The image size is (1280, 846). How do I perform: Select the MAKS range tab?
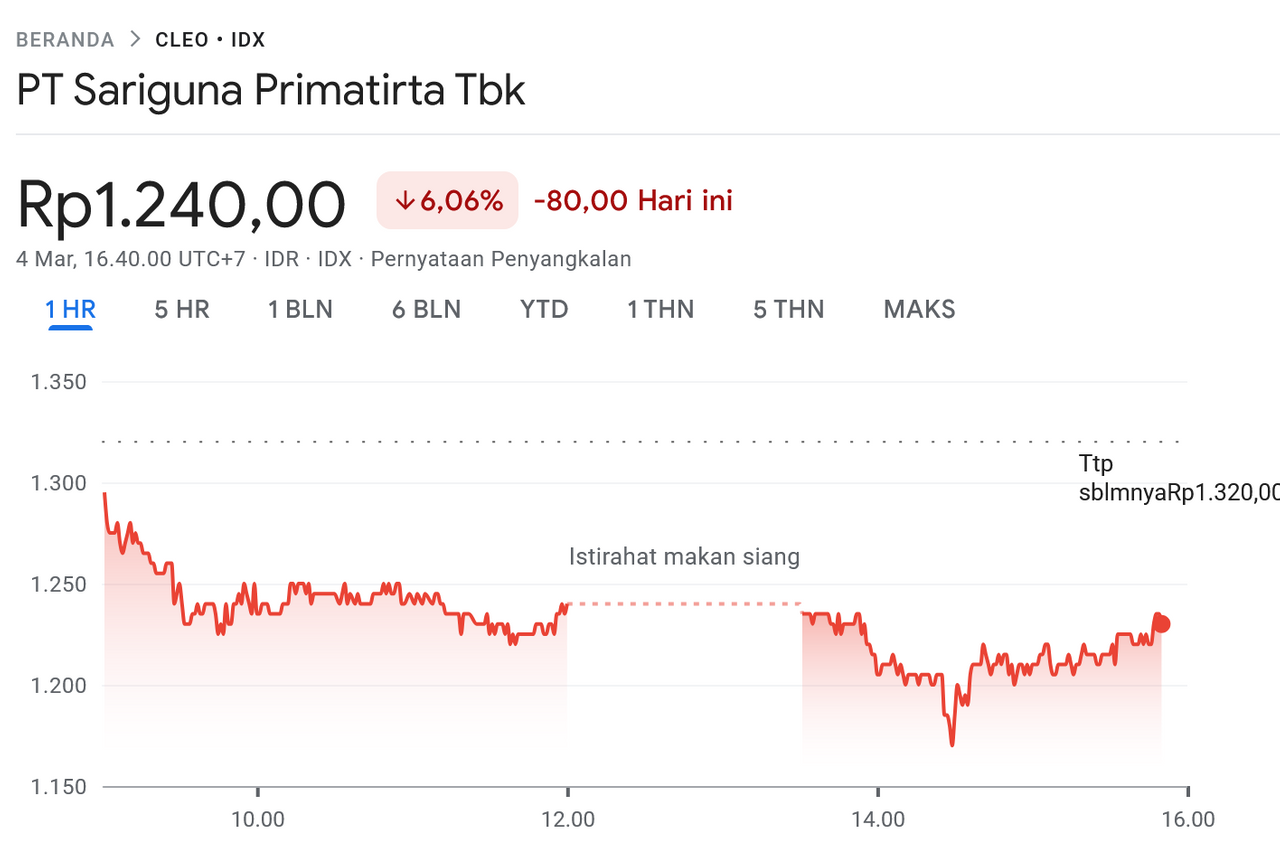(x=919, y=309)
